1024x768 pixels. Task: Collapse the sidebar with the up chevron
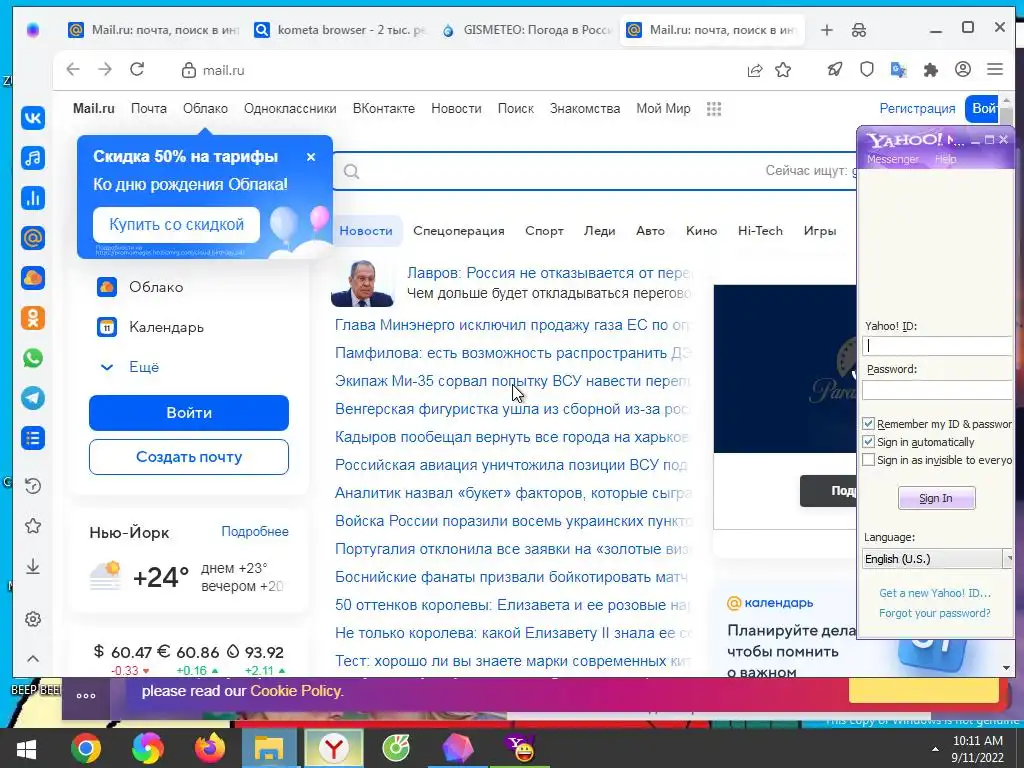coord(33,659)
